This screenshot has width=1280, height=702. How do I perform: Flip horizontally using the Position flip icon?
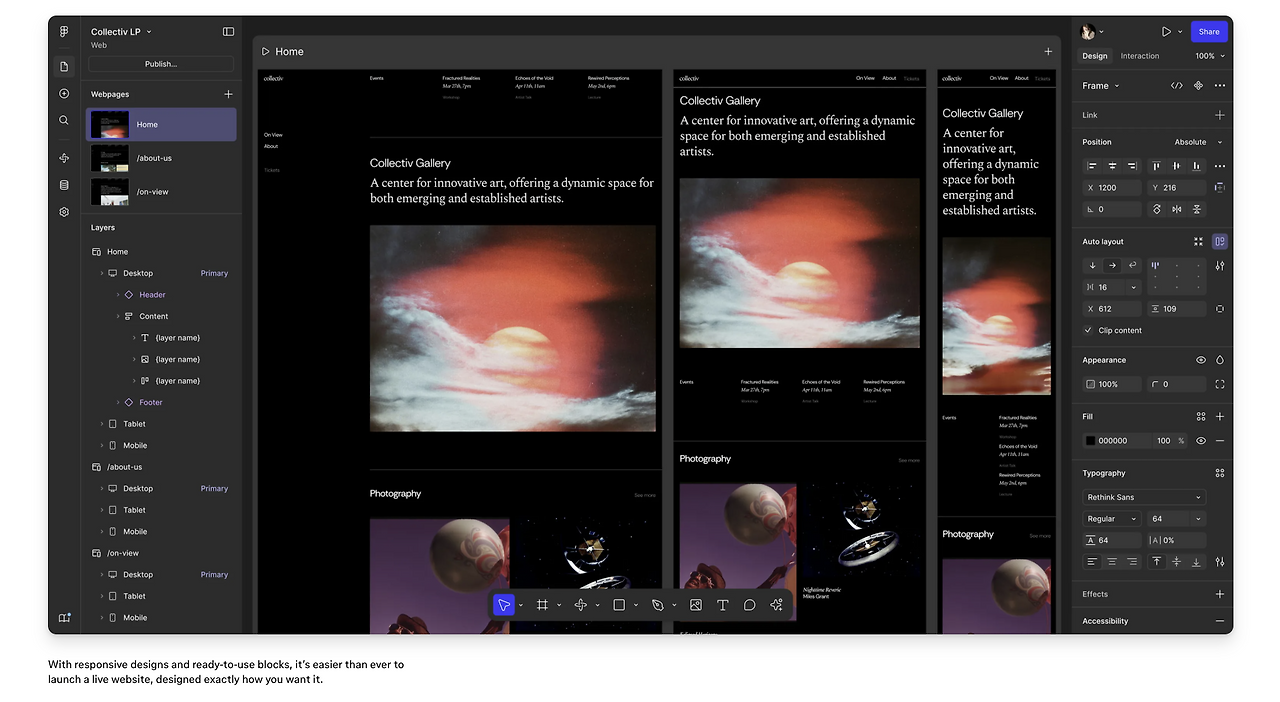(1177, 209)
